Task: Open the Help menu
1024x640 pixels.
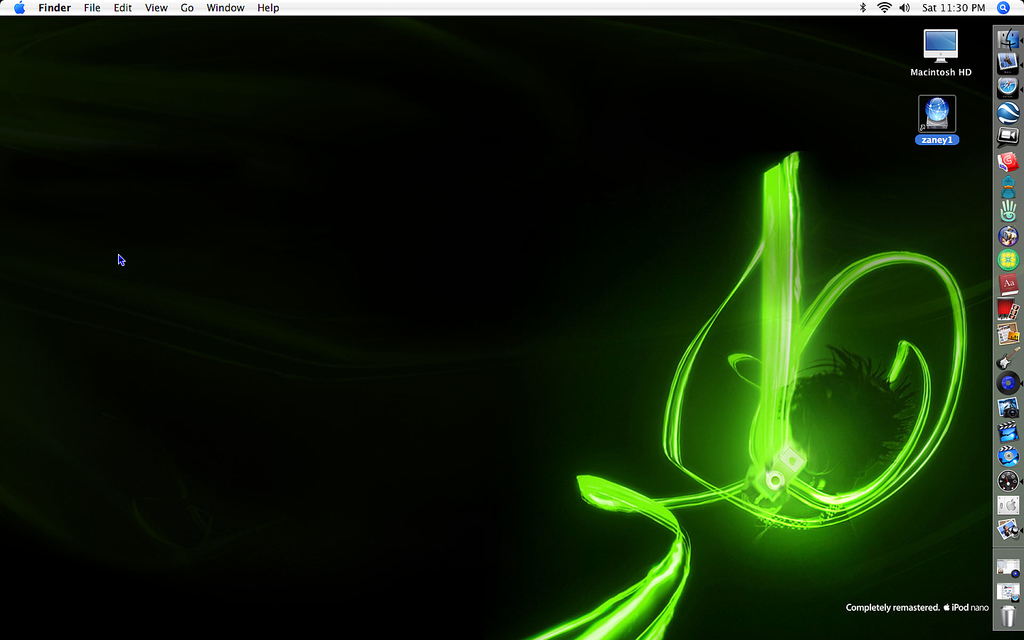Action: 268,8
